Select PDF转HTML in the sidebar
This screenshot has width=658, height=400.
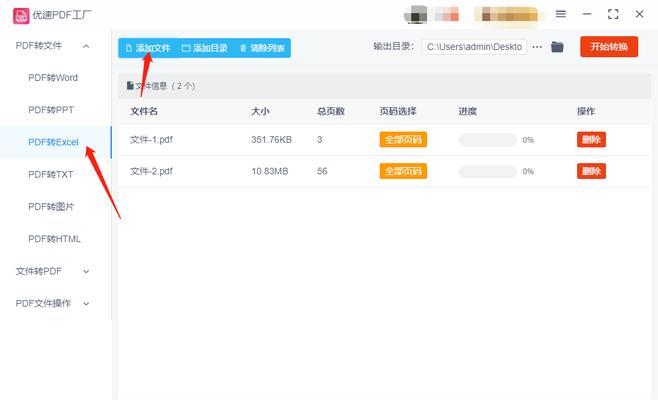[x=54, y=239]
